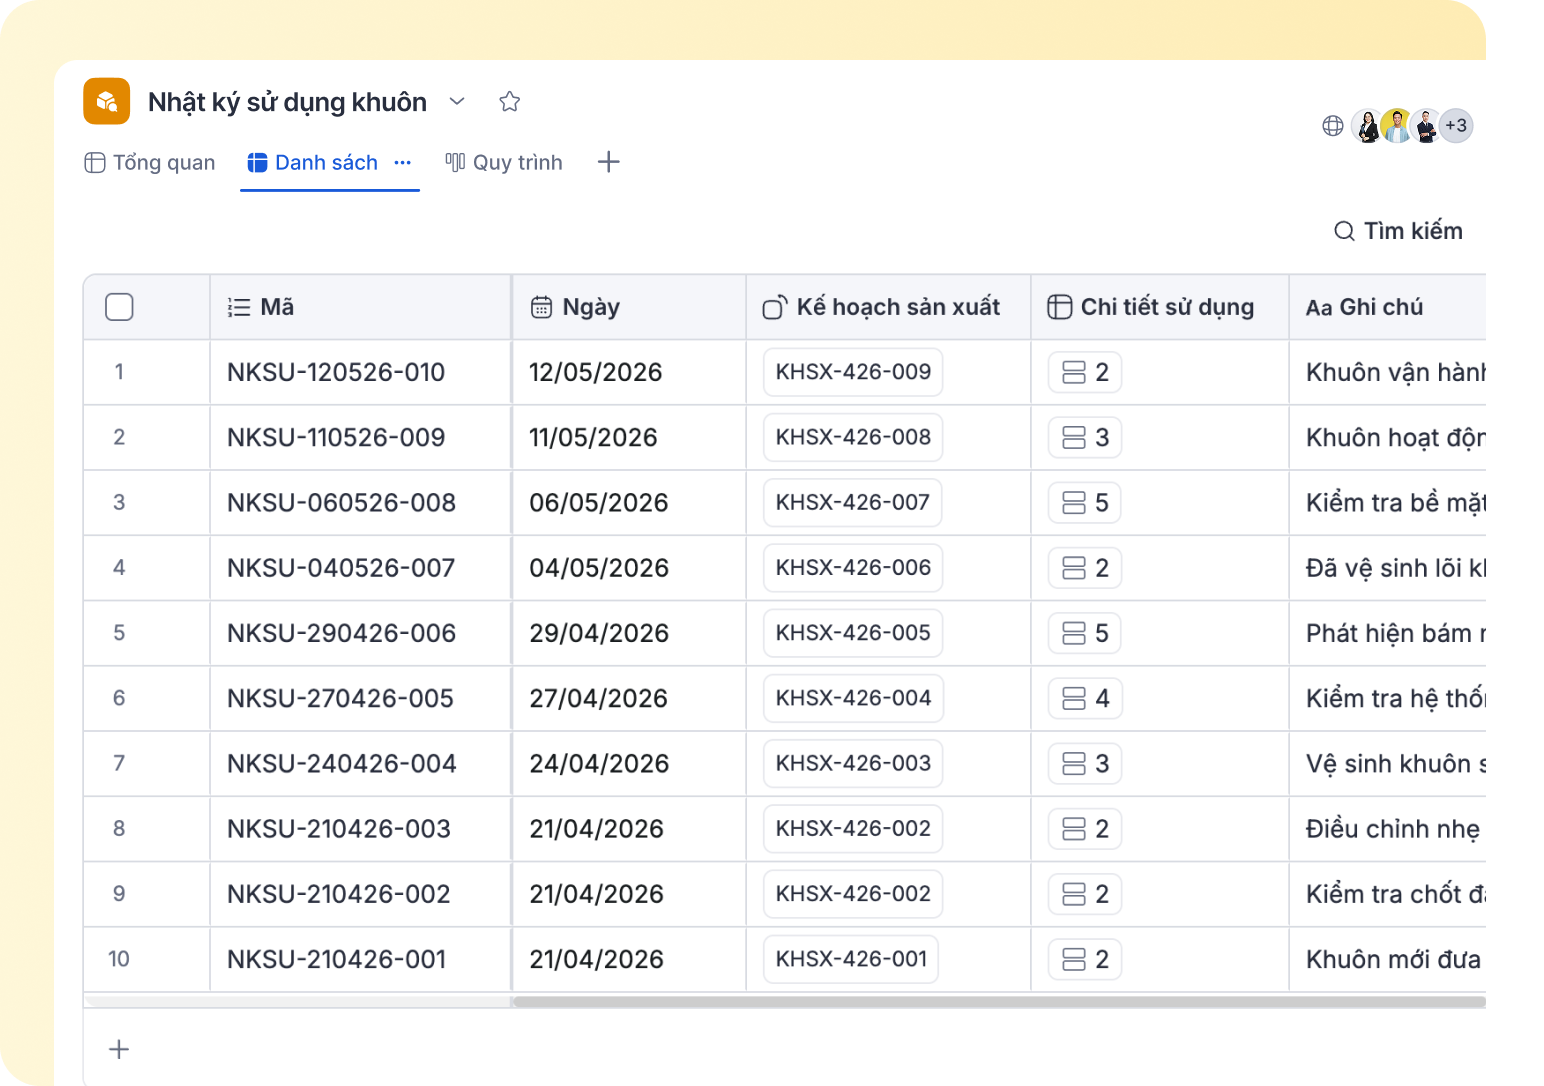Star the Nhật ký sử dụng khuôn page
1544x1086 pixels.
[x=510, y=101]
